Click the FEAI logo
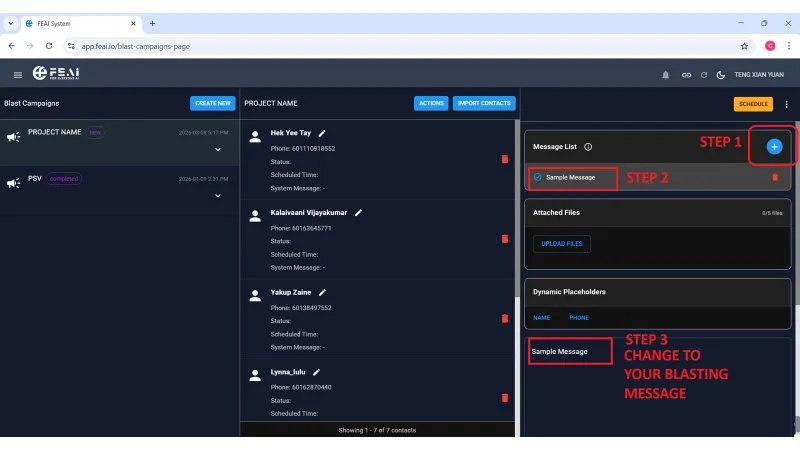 pyautogui.click(x=56, y=73)
